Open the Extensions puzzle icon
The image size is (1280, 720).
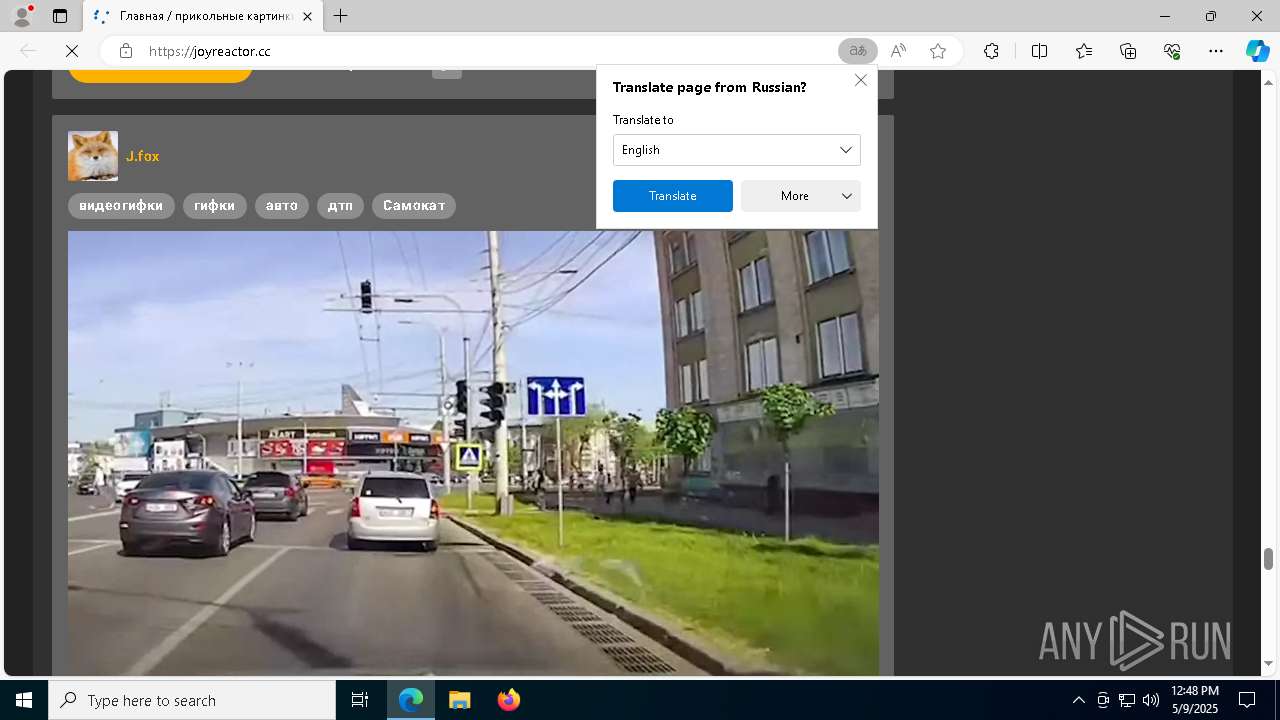point(991,51)
